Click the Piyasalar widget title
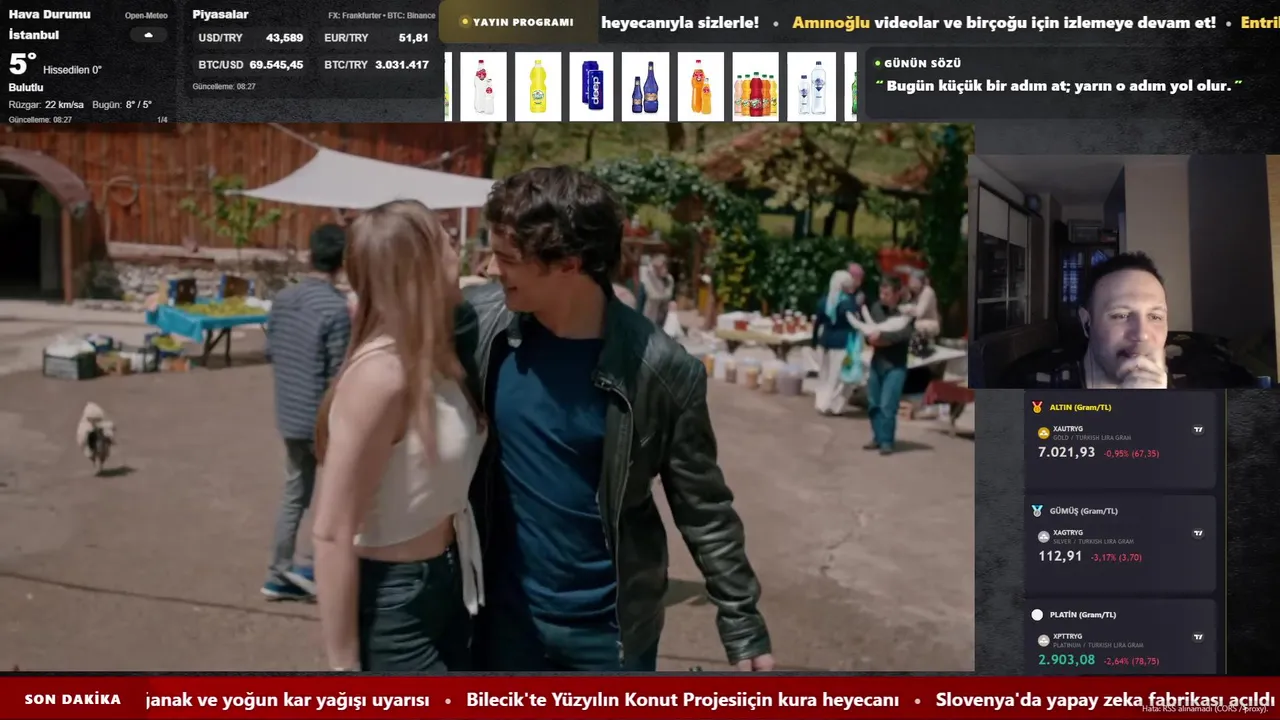1280x720 pixels. 220,14
